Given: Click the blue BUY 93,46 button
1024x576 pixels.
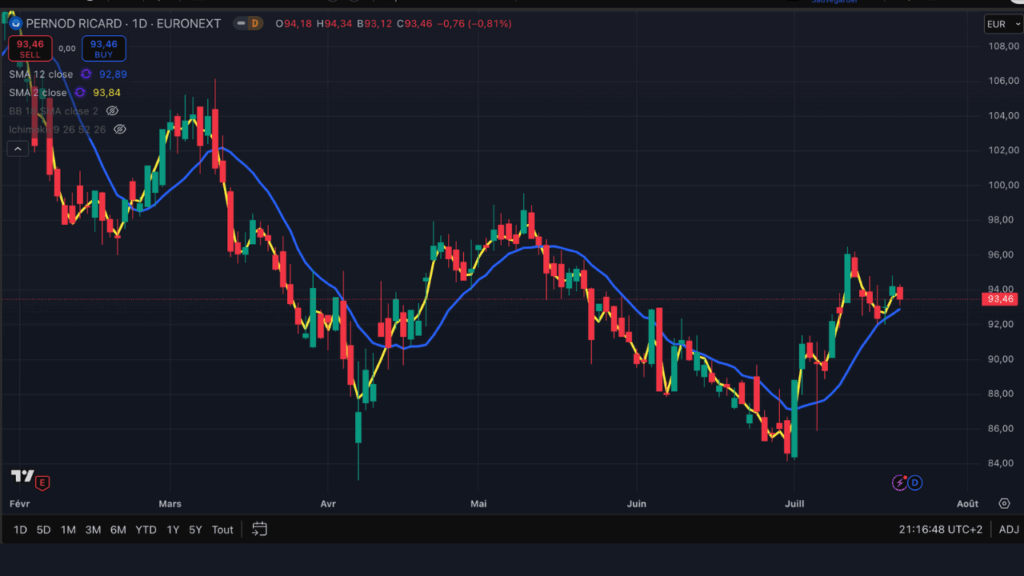Looking at the screenshot, I should (104, 48).
